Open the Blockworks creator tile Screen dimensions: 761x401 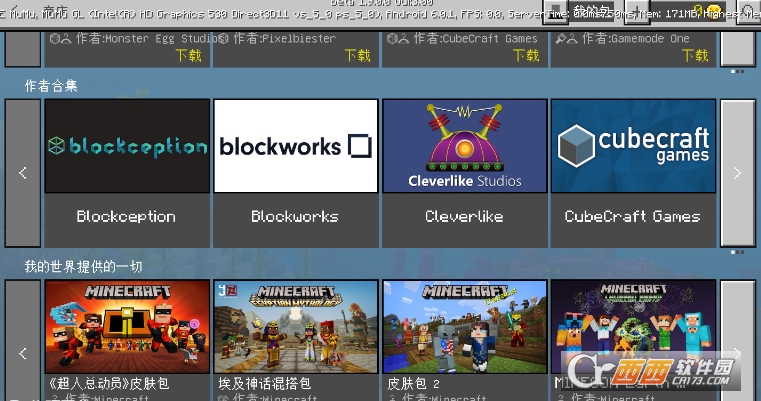pos(296,146)
